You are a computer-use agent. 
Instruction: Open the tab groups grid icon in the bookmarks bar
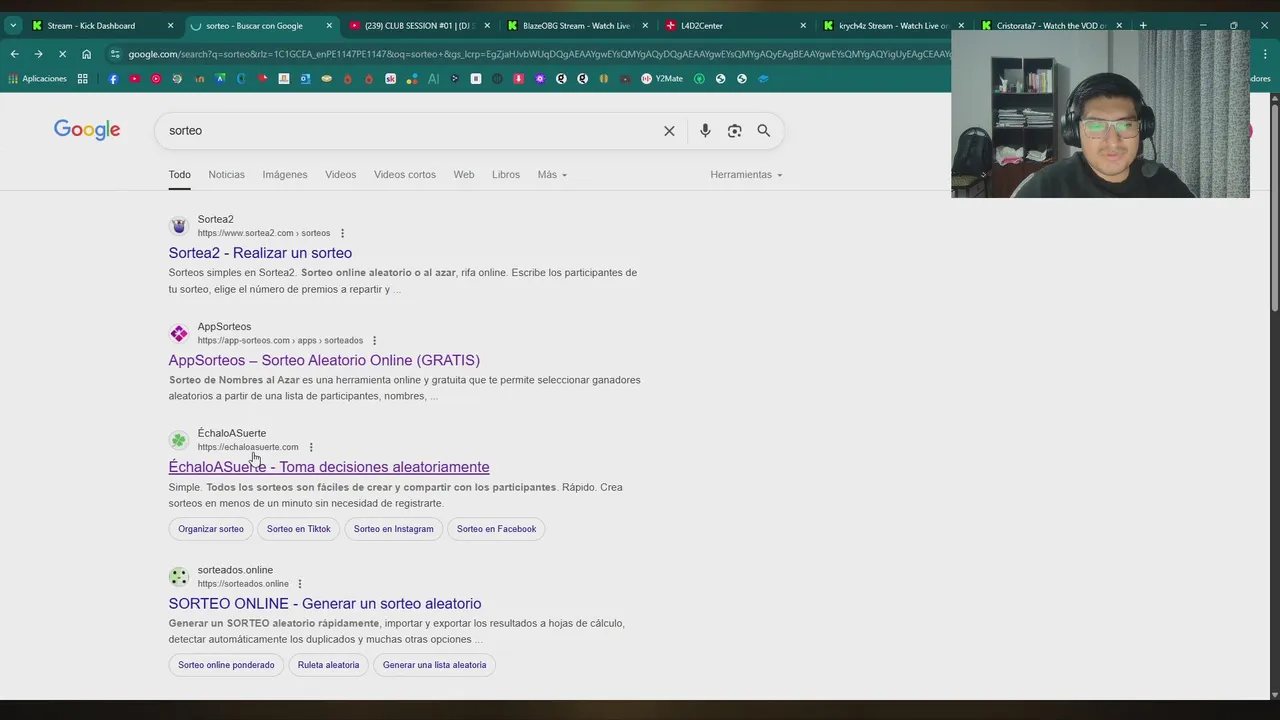click(x=83, y=79)
